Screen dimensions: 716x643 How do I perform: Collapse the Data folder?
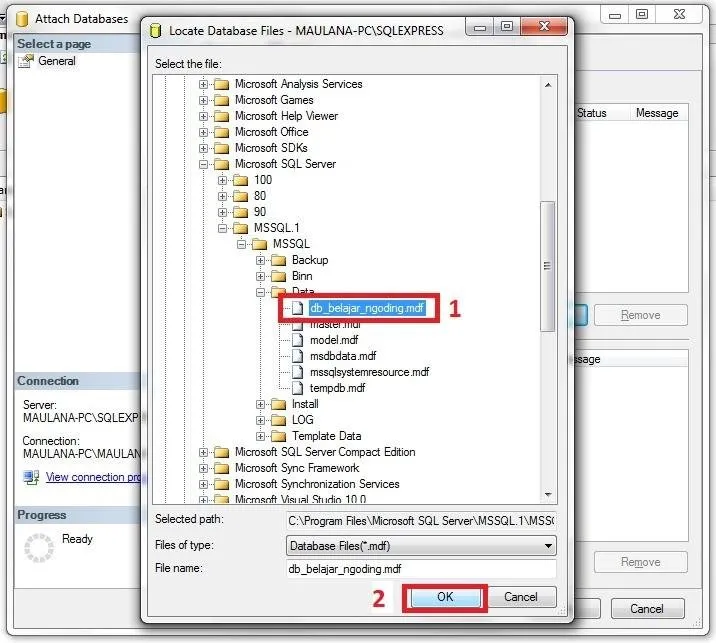(260, 292)
